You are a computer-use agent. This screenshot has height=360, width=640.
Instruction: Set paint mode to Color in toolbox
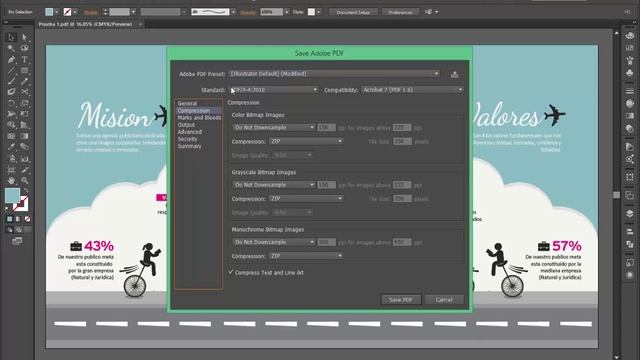point(10,219)
